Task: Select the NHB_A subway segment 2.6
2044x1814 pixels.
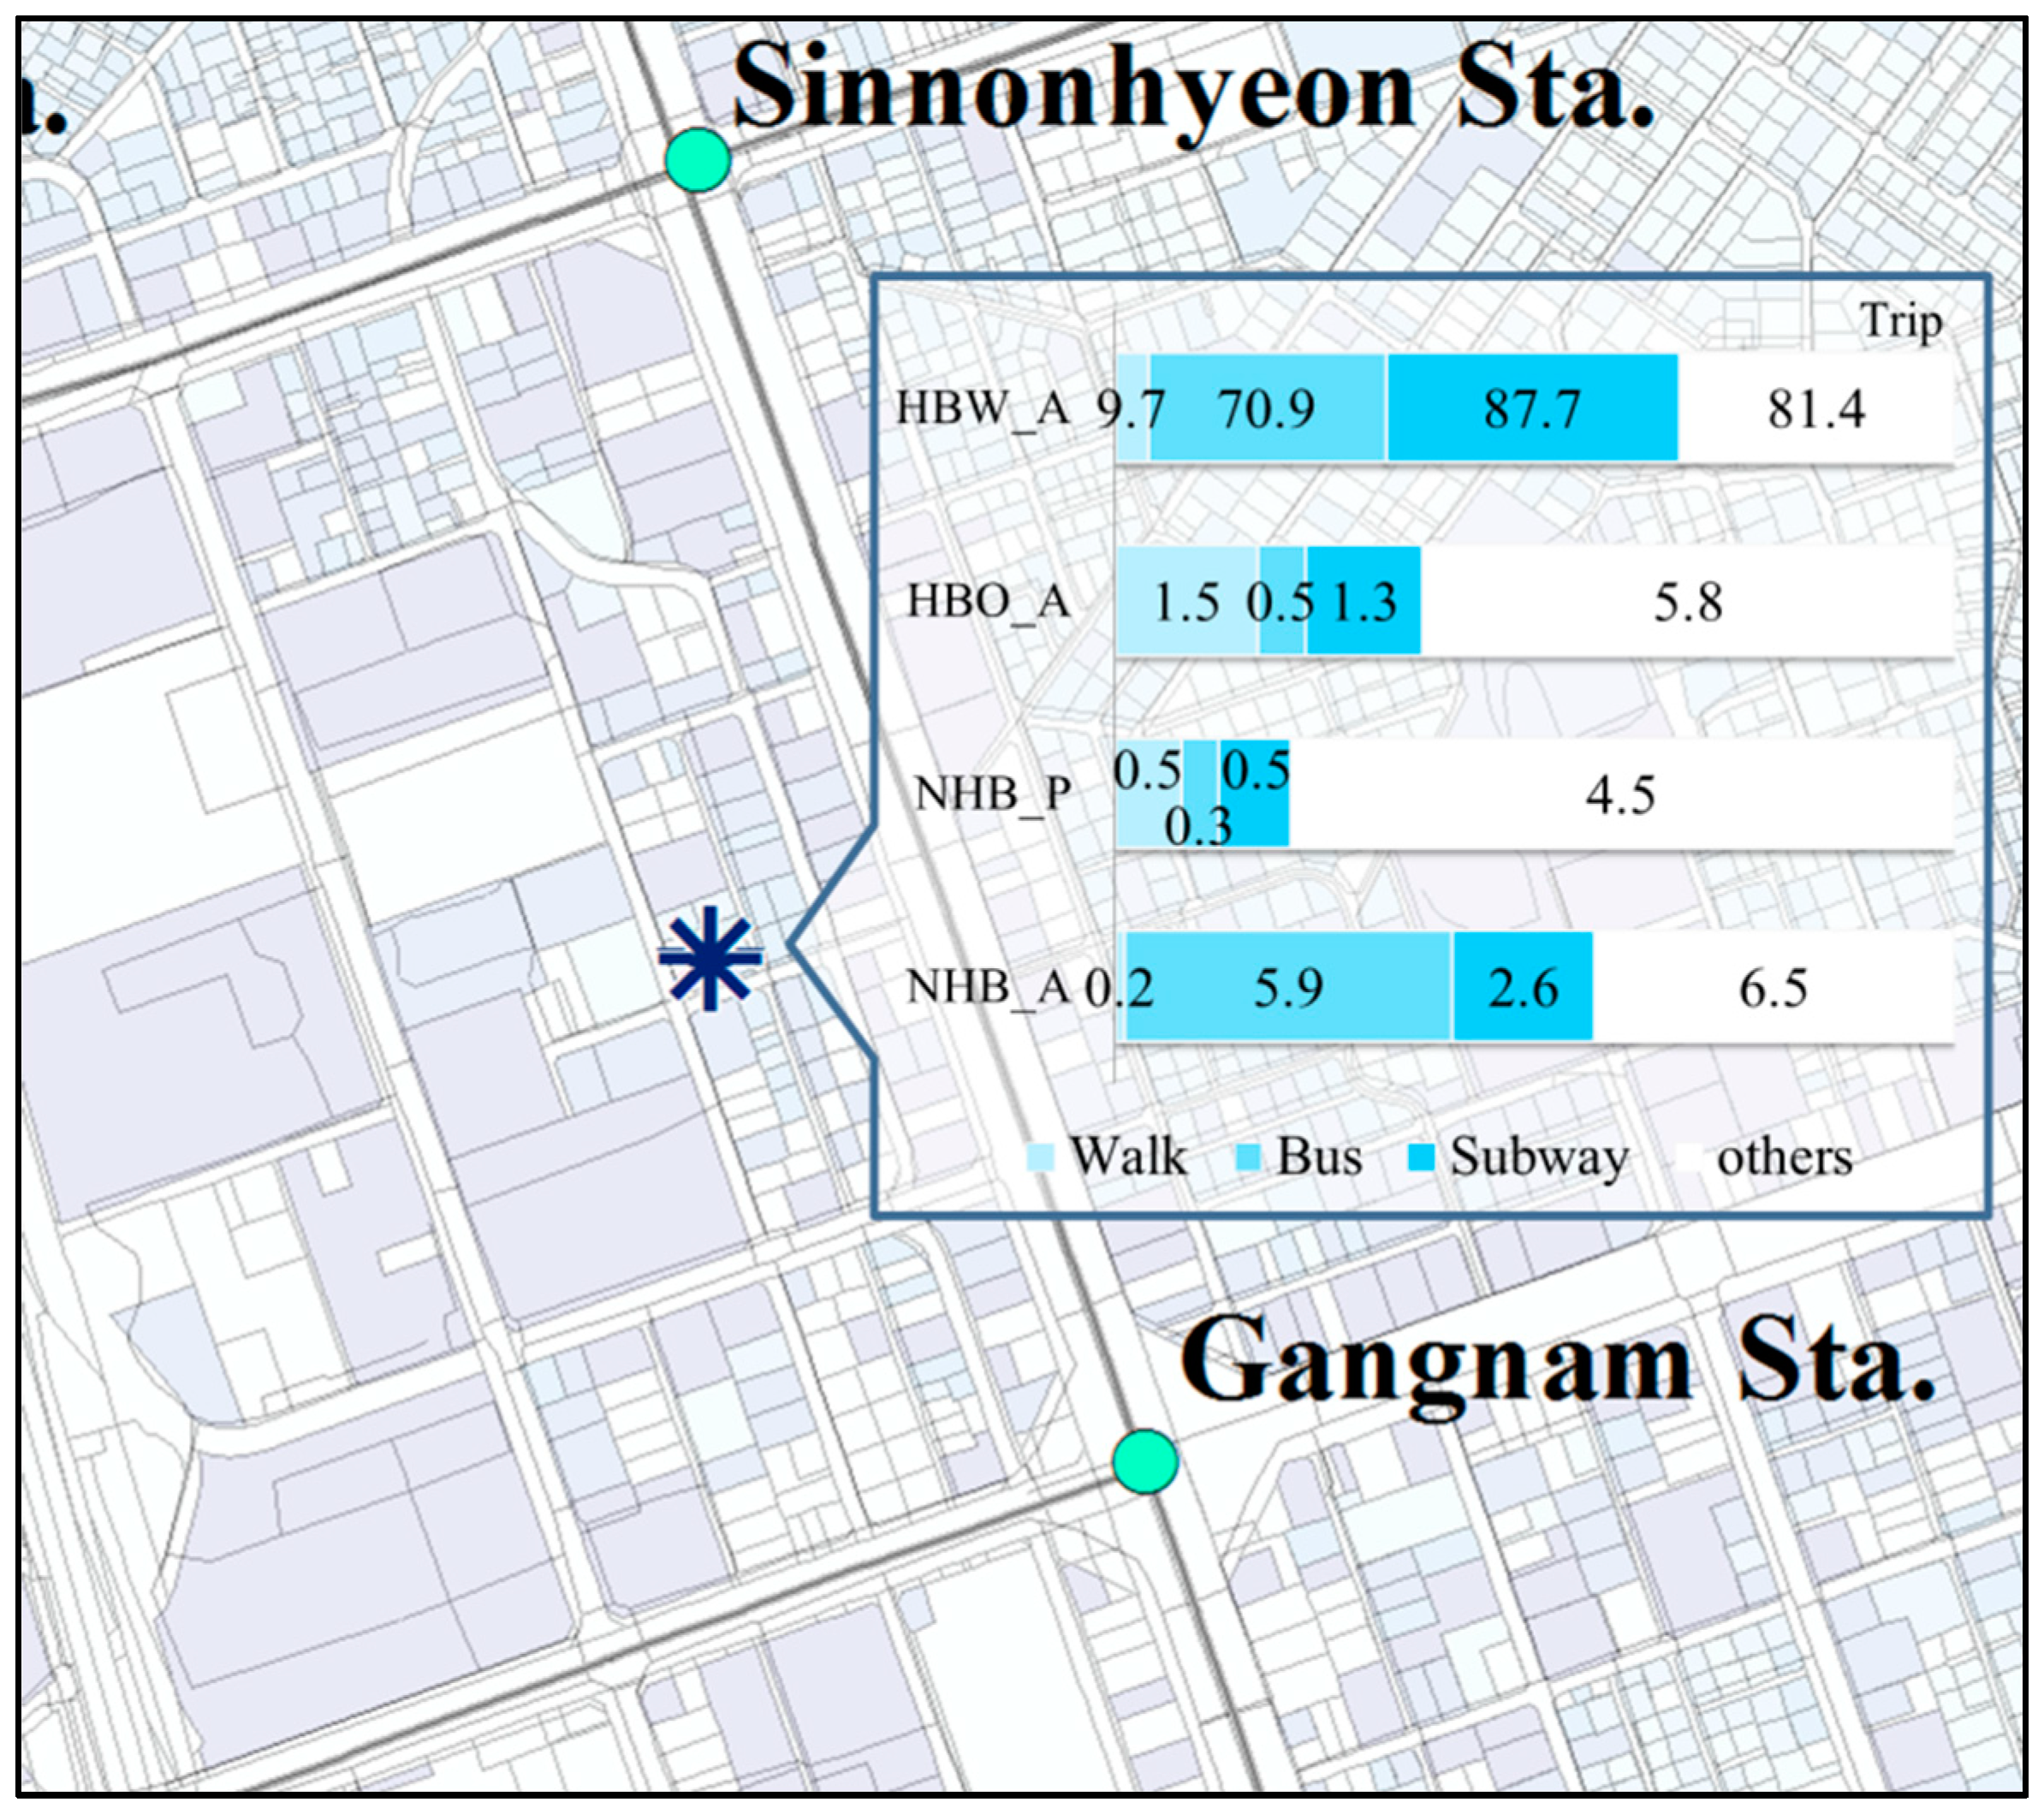Action: click(1522, 987)
